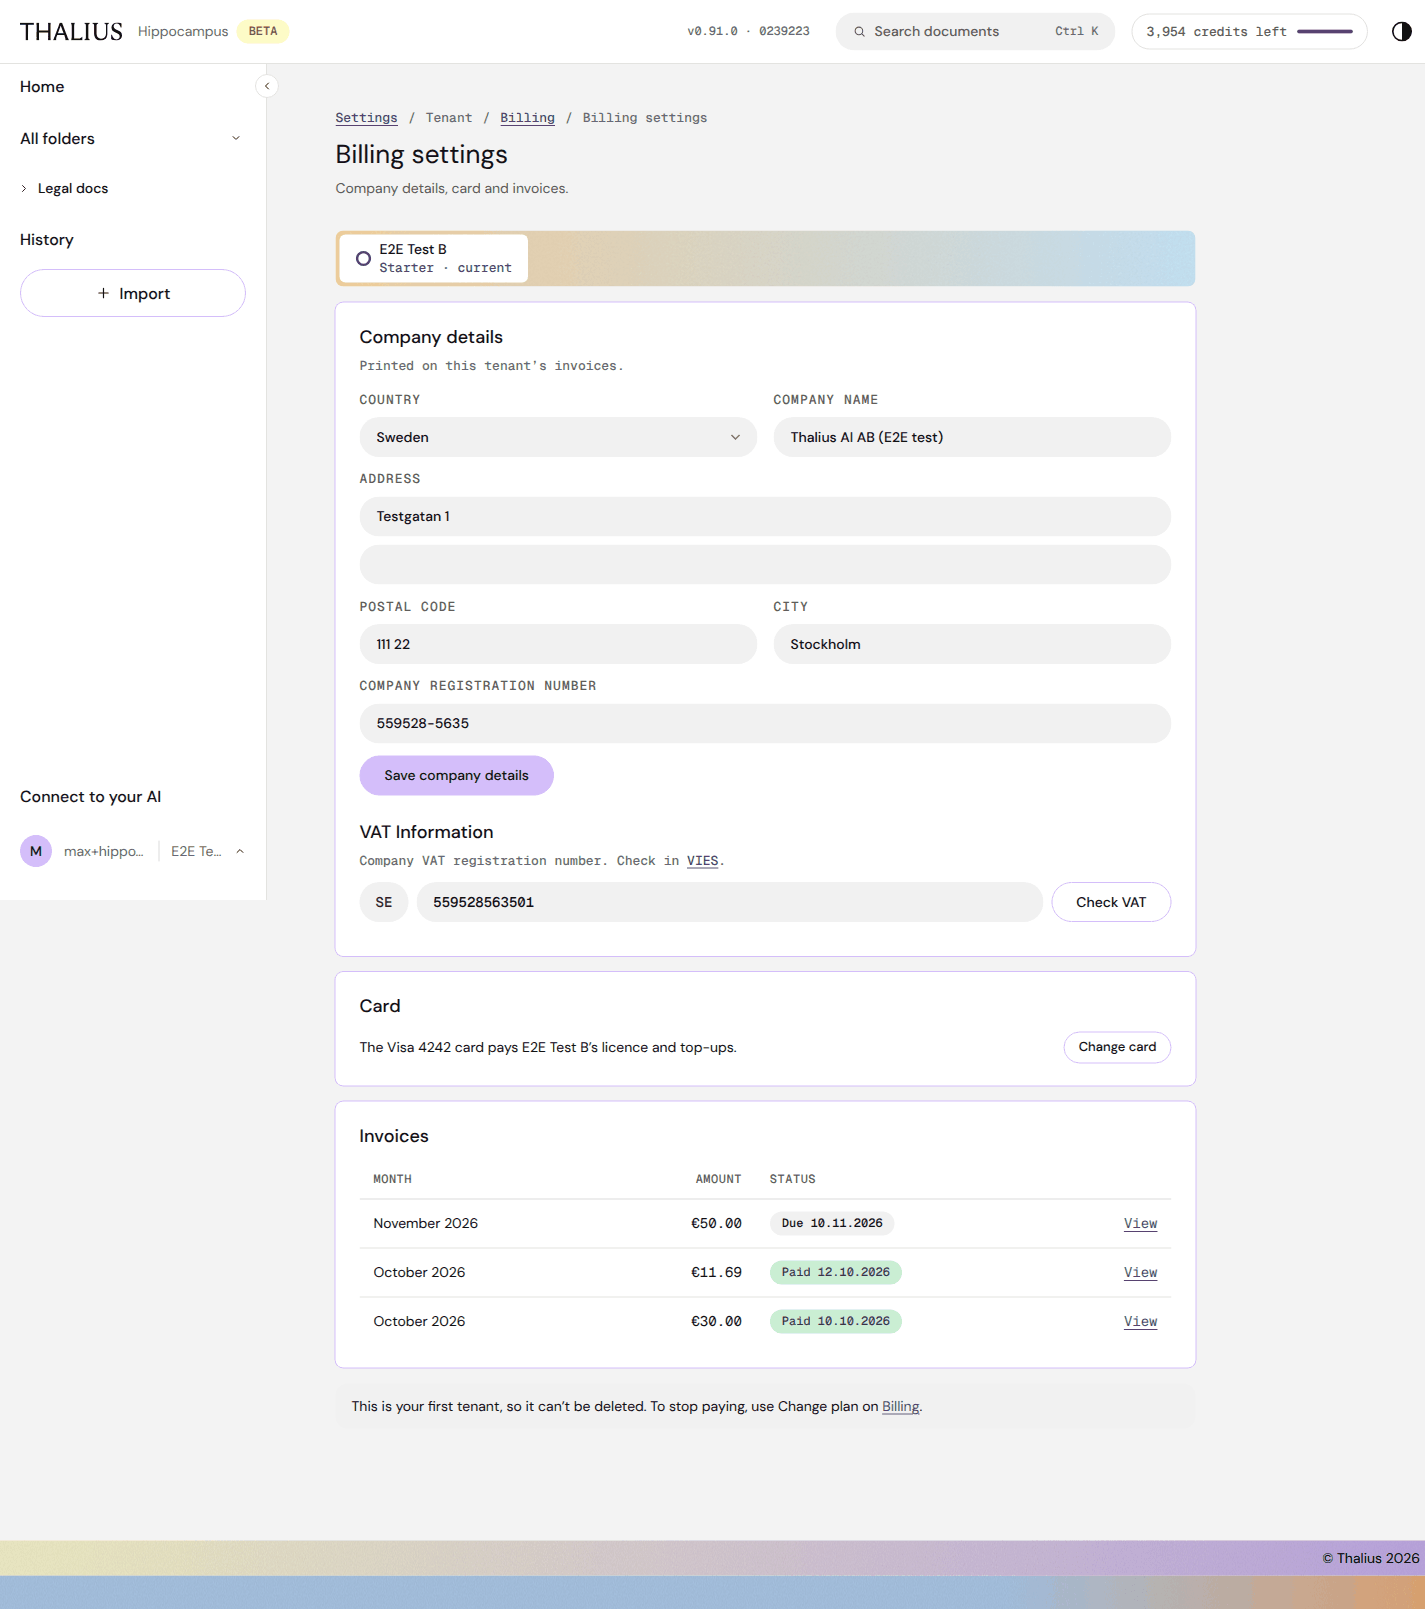
Task: Open Connect to your AI
Action: click(90, 797)
